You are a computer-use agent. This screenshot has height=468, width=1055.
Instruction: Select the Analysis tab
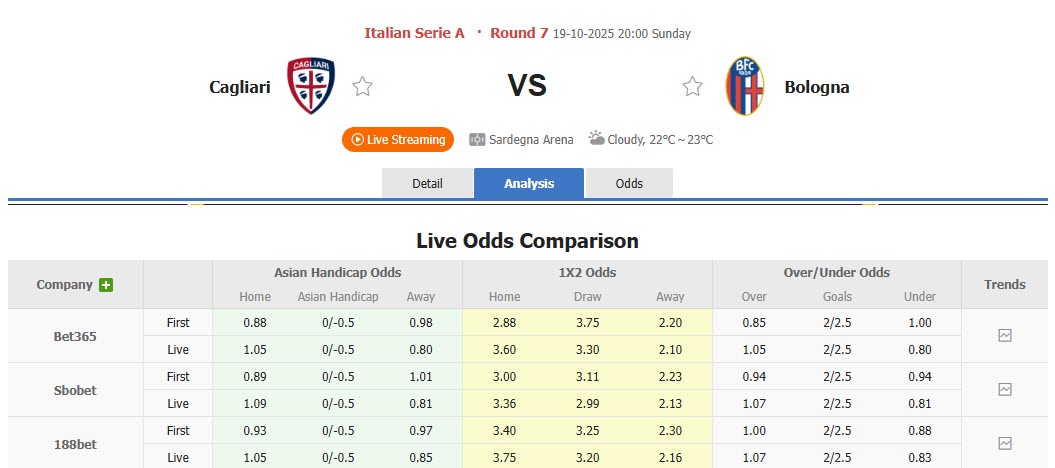[528, 183]
